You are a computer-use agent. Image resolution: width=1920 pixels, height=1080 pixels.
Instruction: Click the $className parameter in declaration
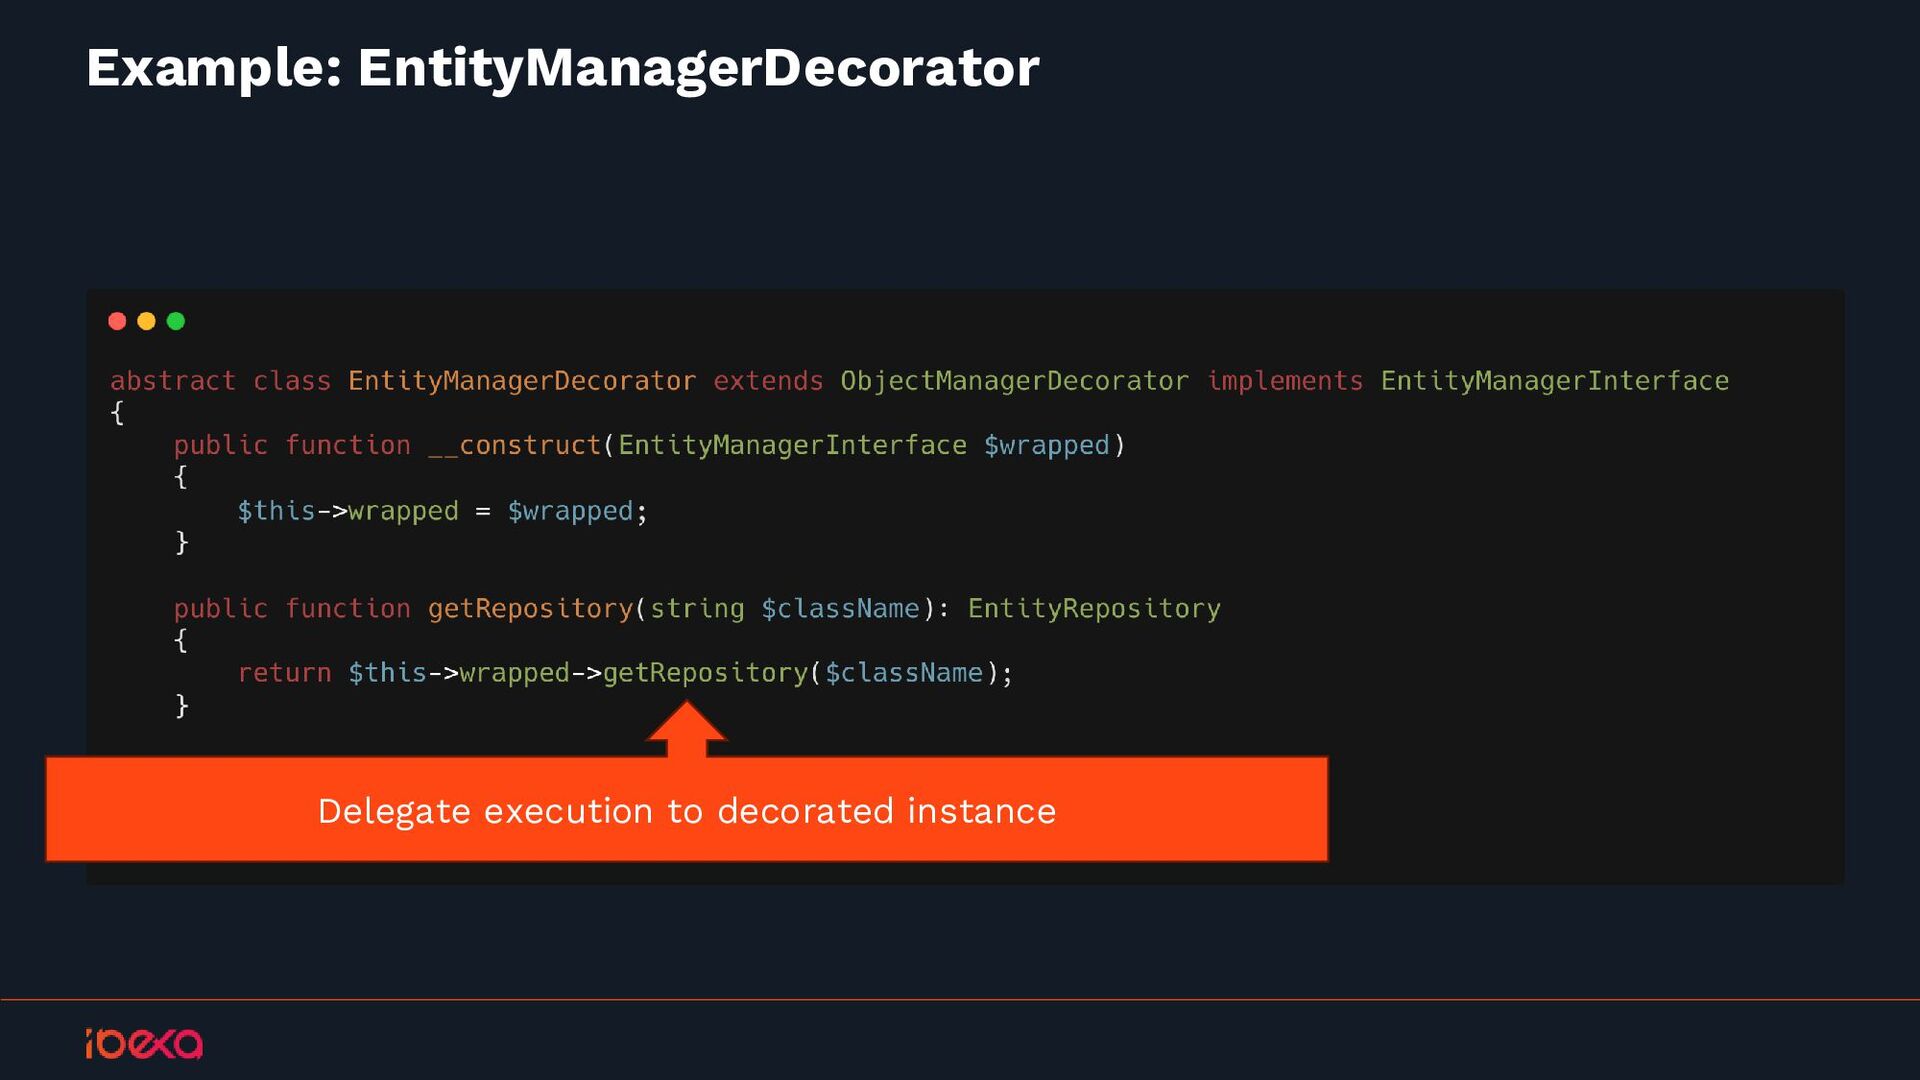[840, 609]
